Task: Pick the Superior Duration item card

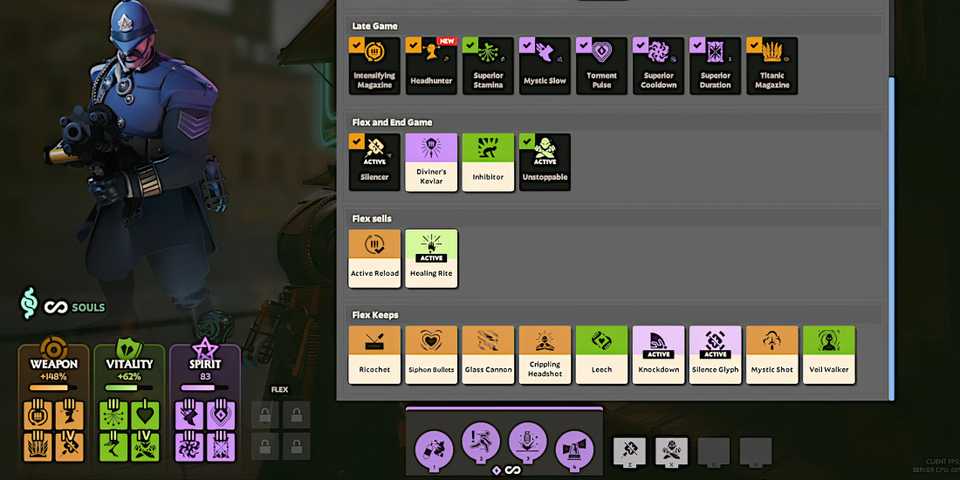Action: [x=715, y=66]
